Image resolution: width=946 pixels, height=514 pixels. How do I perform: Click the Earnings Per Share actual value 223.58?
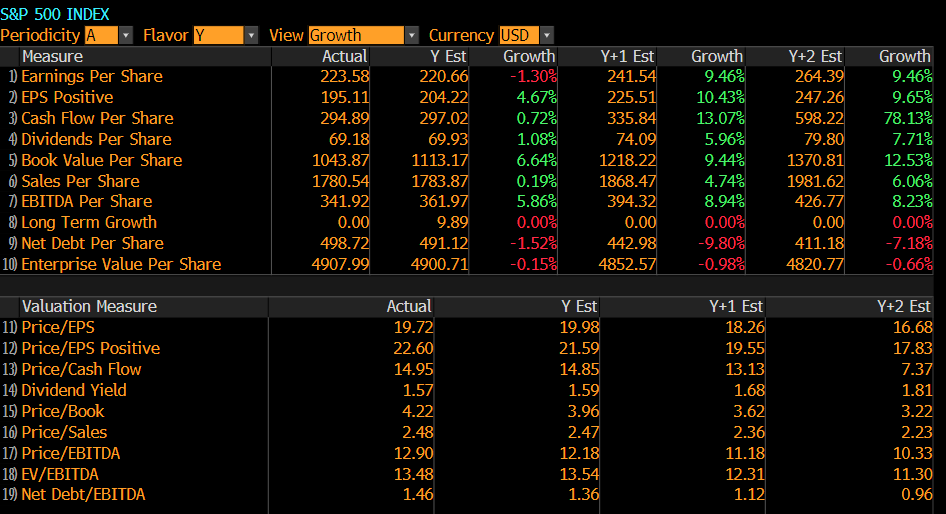(344, 77)
